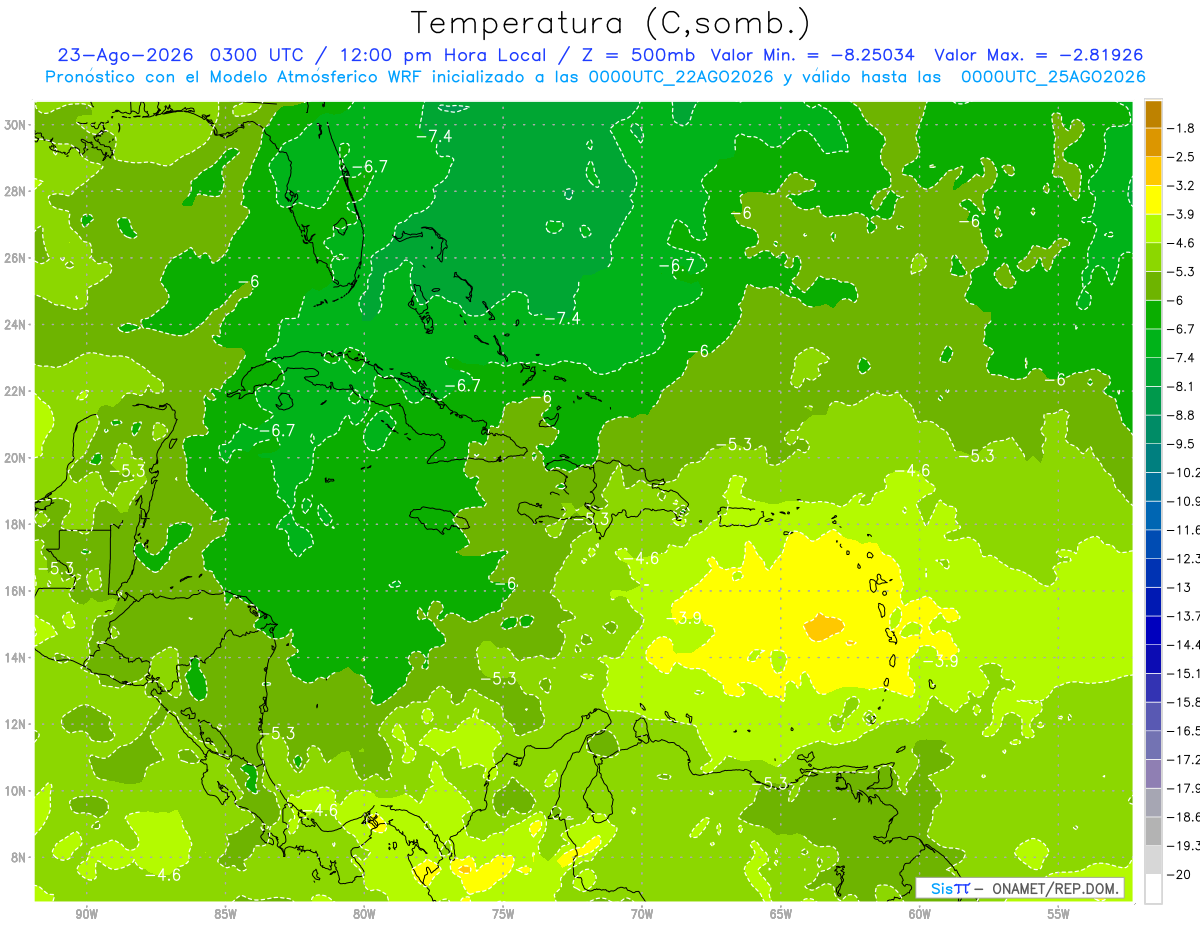Select the "Valor Max. = -2.81926" text
Screen dimensions: 1200x927
1039,55
